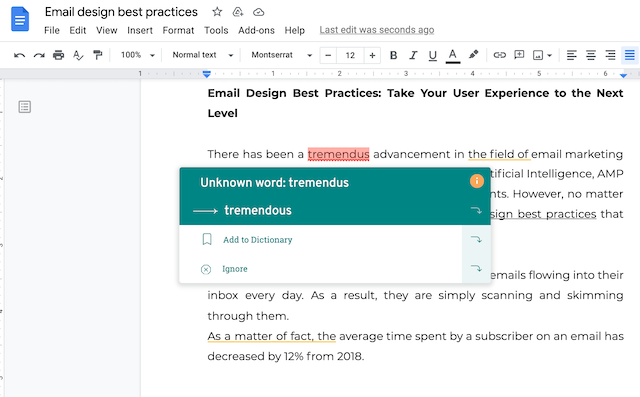This screenshot has width=640, height=397.
Task: Align text right
Action: point(610,55)
